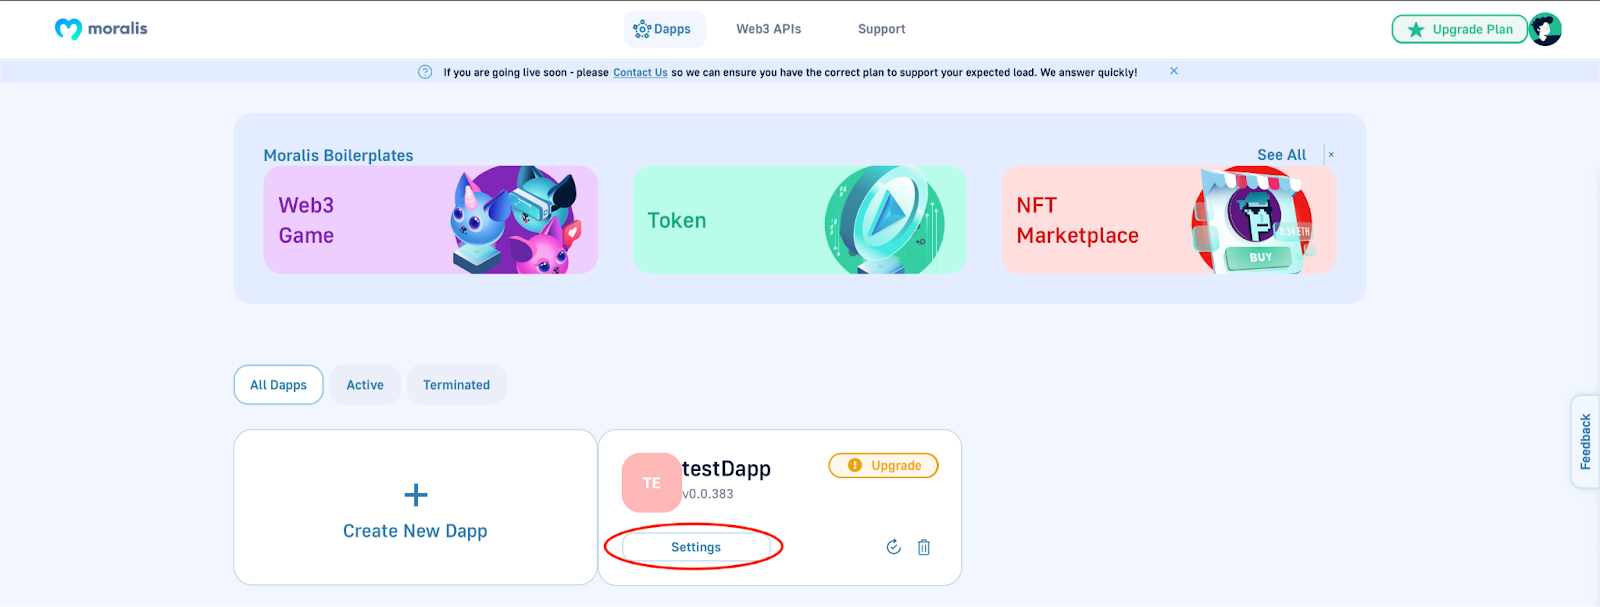This screenshot has width=1600, height=607.
Task: Click the testDapp name
Action: pos(726,468)
